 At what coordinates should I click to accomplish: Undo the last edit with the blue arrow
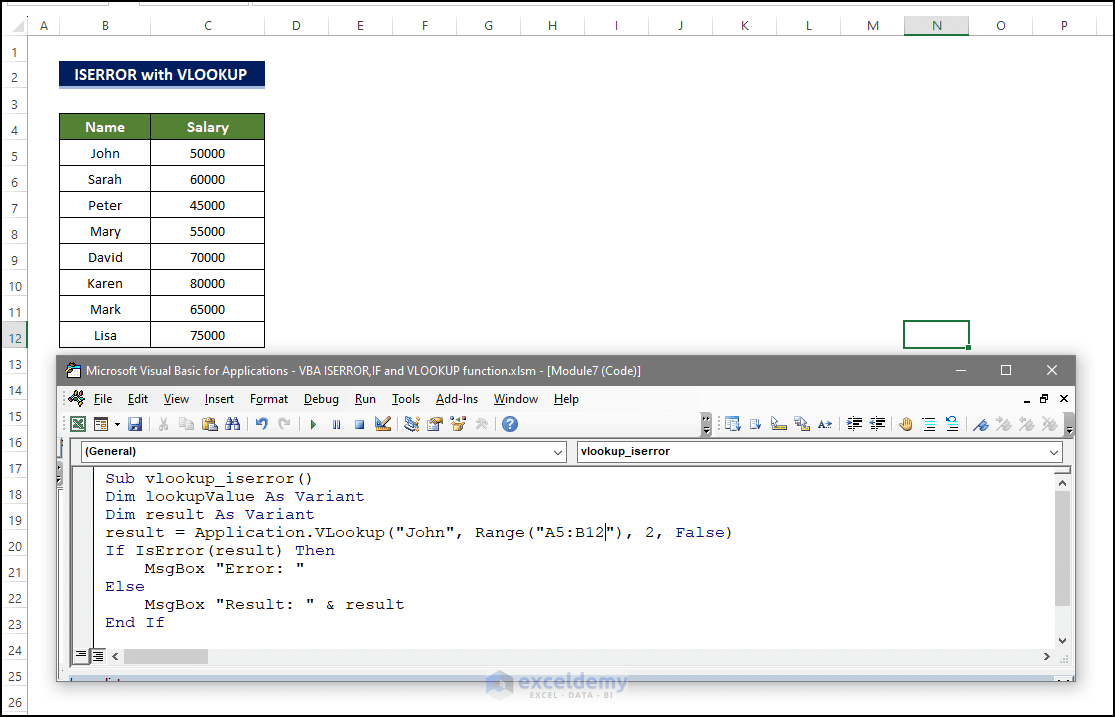point(262,425)
